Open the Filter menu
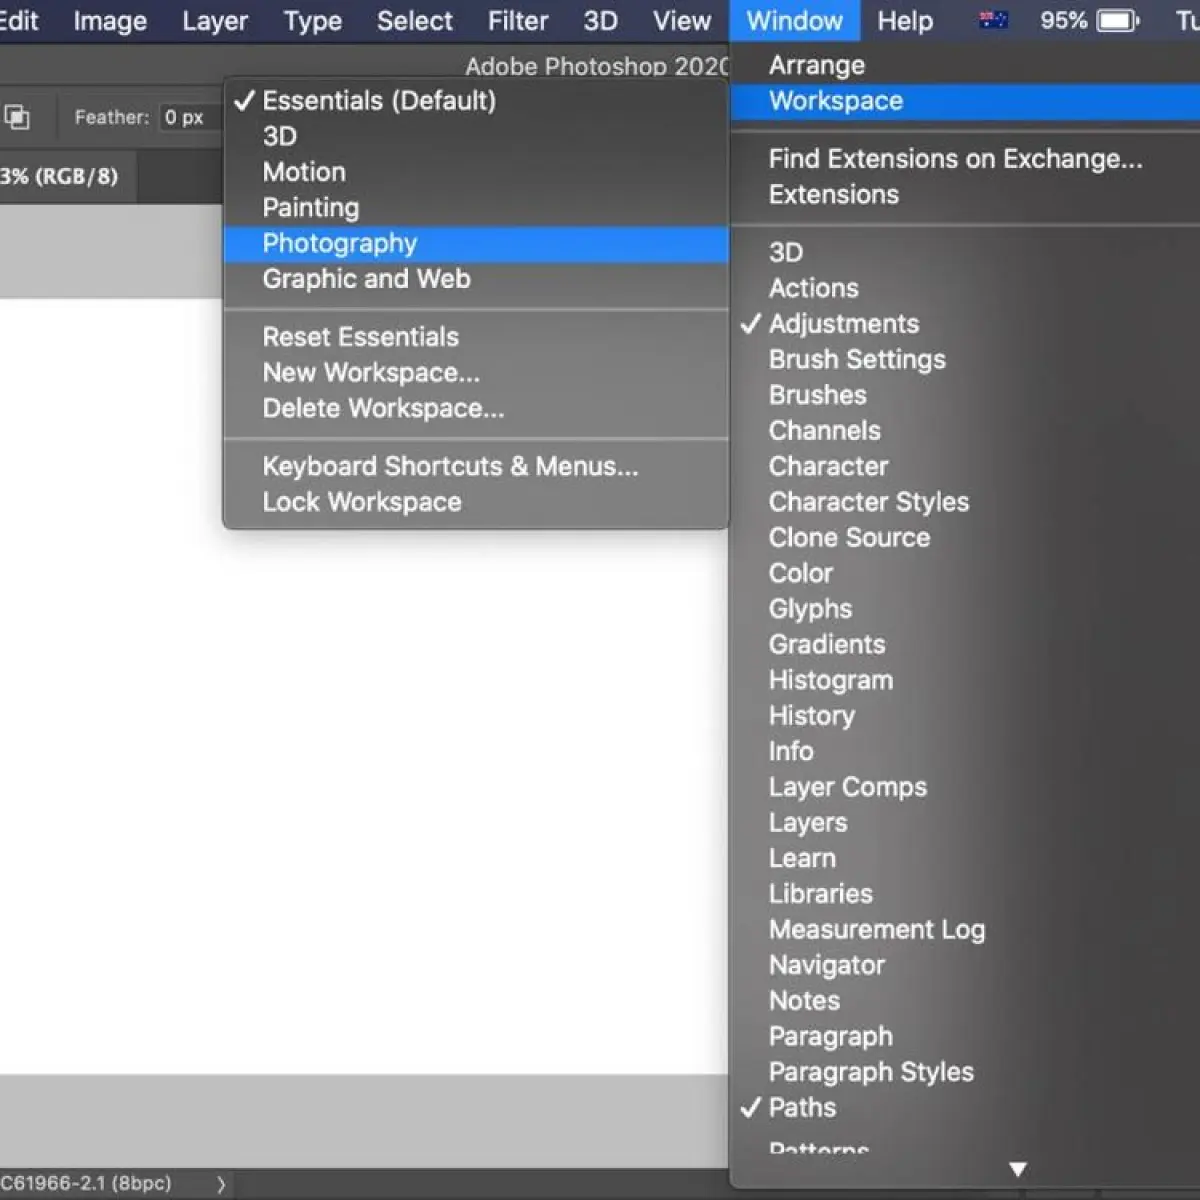 518,21
